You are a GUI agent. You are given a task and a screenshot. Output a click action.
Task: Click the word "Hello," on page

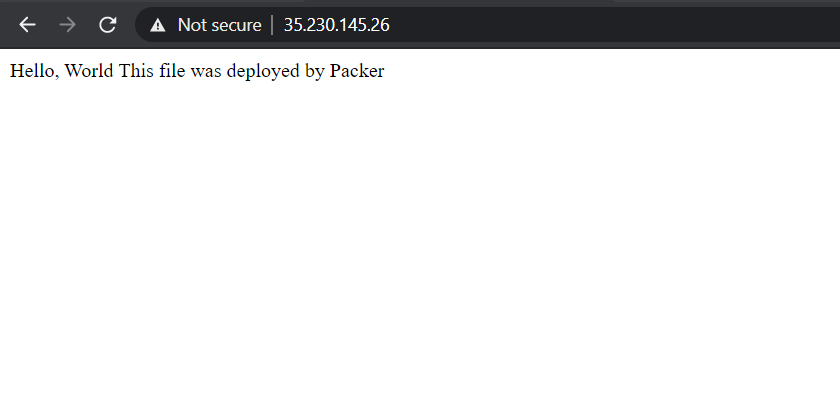coord(35,71)
